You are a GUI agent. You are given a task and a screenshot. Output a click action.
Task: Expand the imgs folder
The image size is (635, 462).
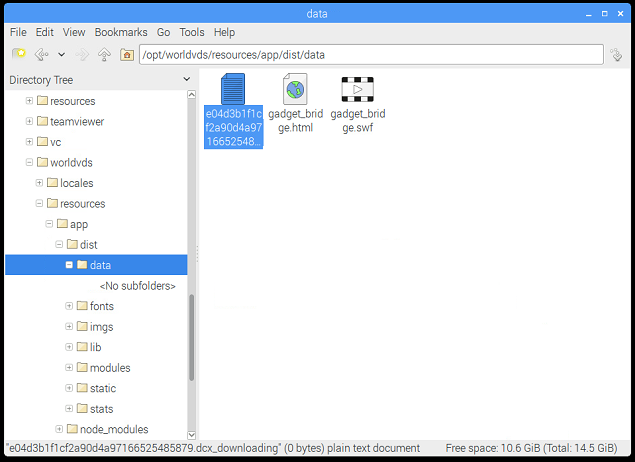click(69, 326)
